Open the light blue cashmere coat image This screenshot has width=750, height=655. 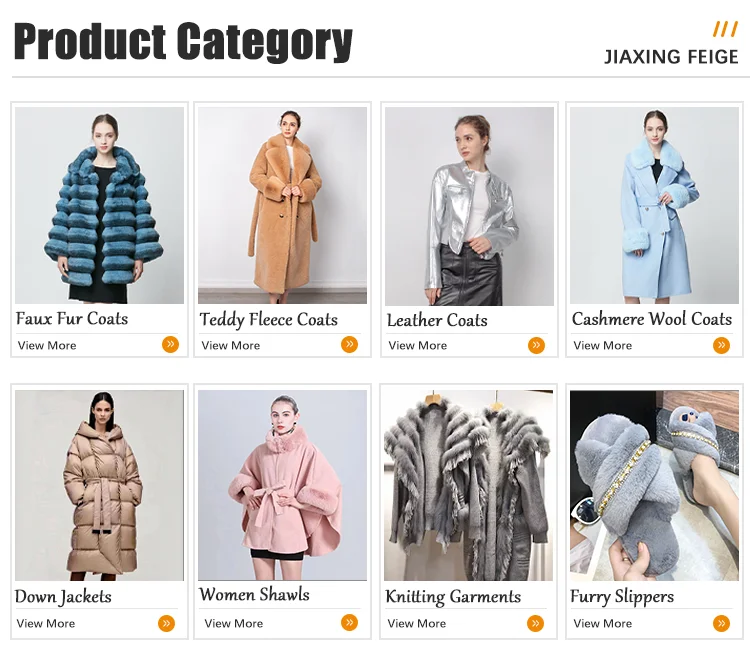tap(654, 205)
